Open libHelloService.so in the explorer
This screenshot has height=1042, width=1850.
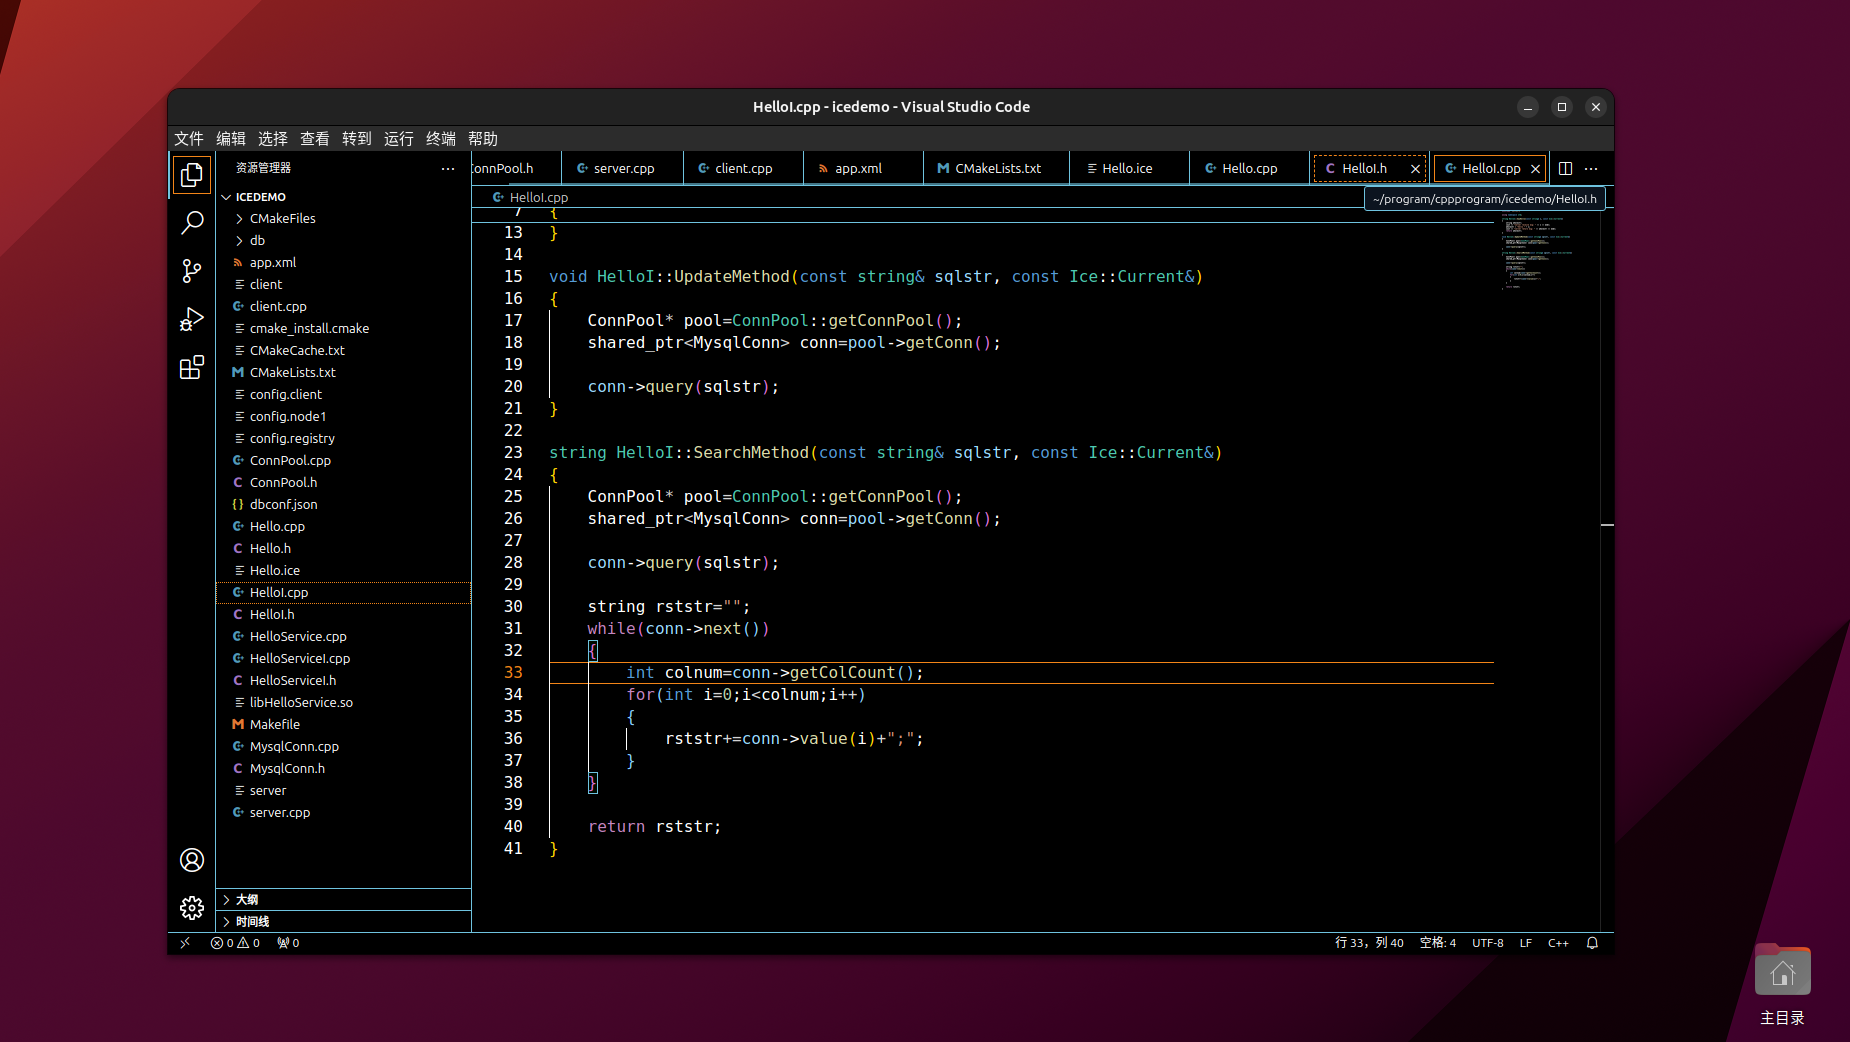[344, 702]
